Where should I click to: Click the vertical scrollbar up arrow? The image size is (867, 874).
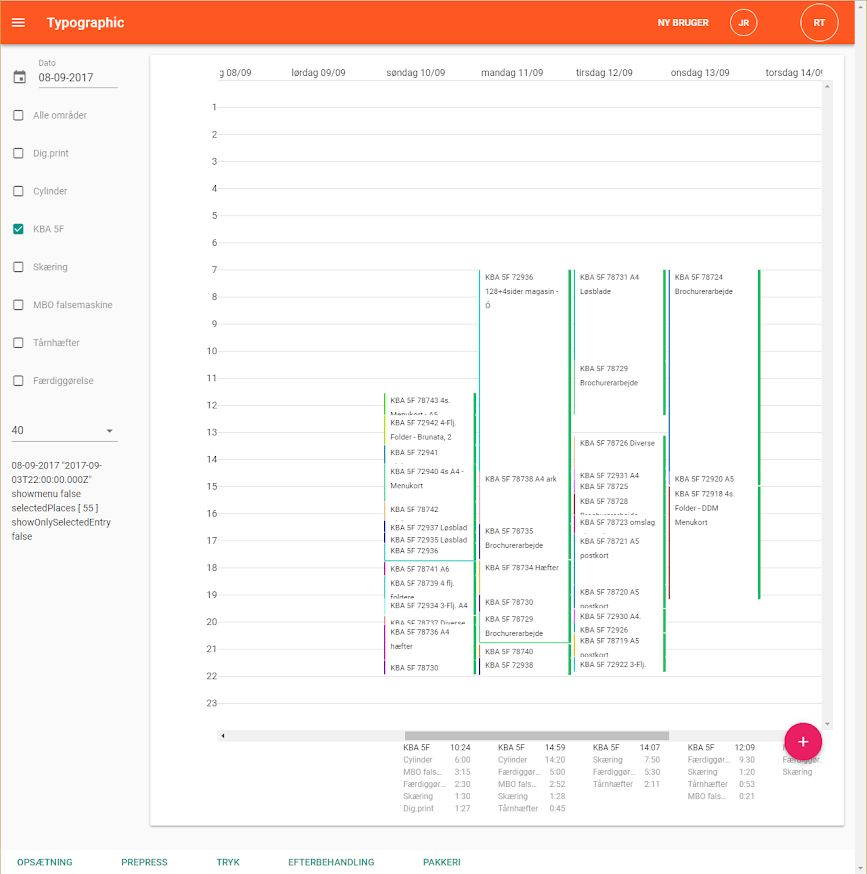click(827, 86)
